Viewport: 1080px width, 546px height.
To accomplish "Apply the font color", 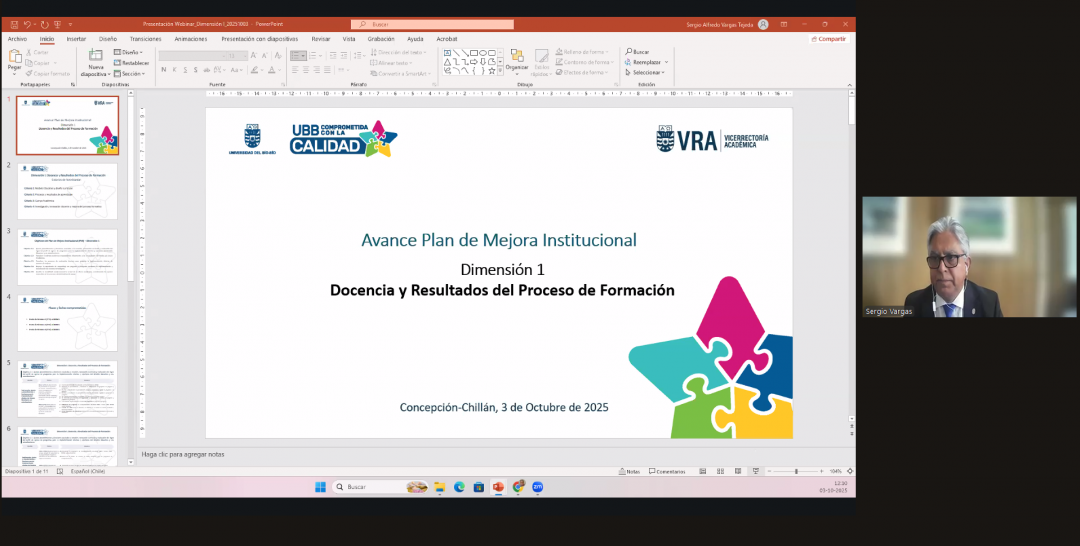I will point(271,70).
